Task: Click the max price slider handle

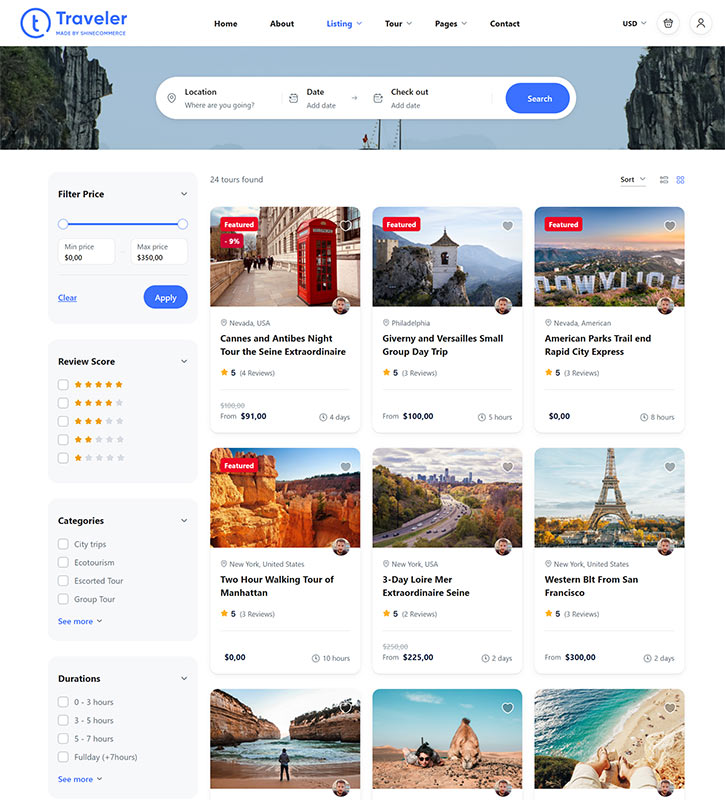Action: pyautogui.click(x=182, y=224)
